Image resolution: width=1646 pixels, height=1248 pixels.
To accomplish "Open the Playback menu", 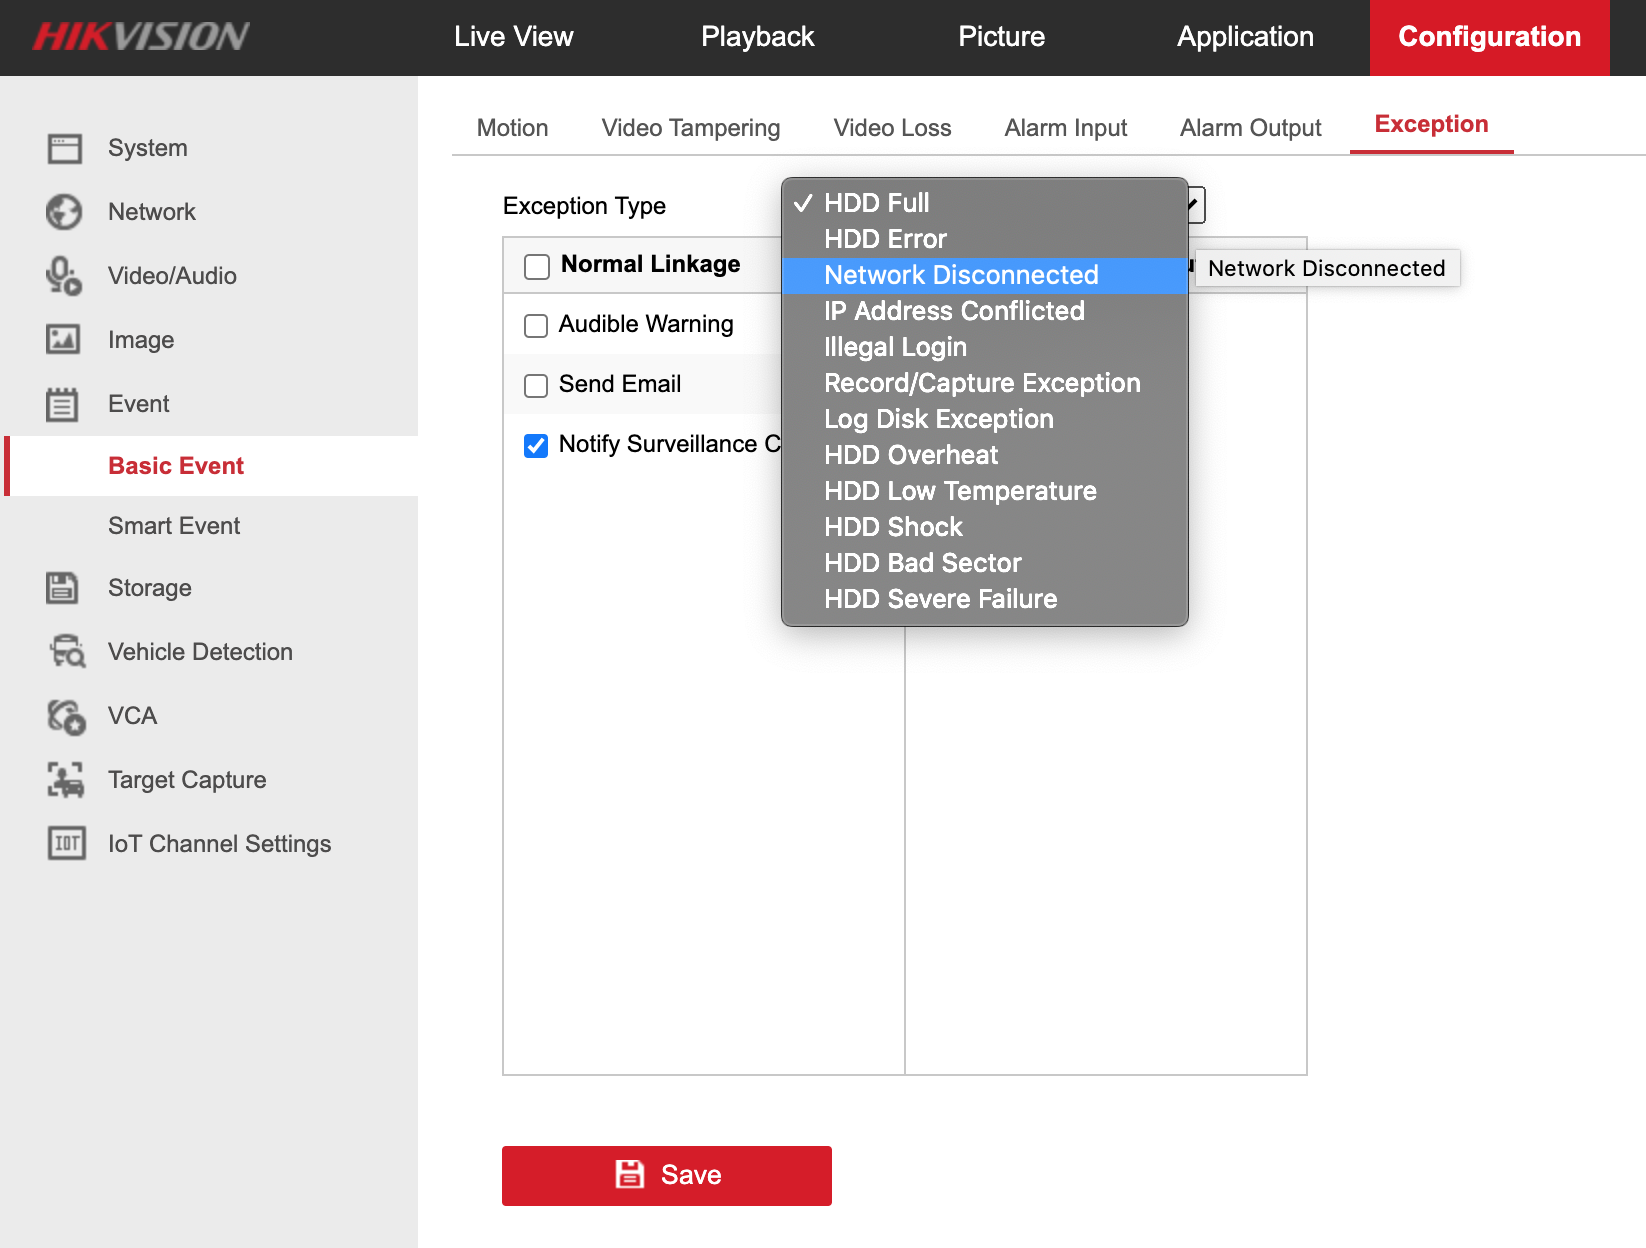I will (x=757, y=37).
